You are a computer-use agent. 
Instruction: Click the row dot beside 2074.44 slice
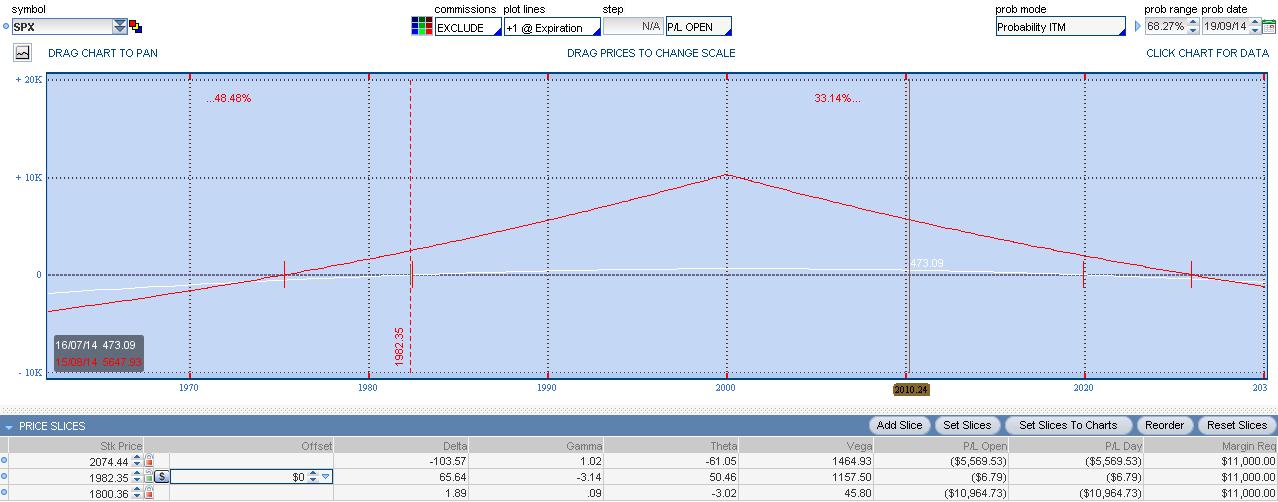coord(4,461)
